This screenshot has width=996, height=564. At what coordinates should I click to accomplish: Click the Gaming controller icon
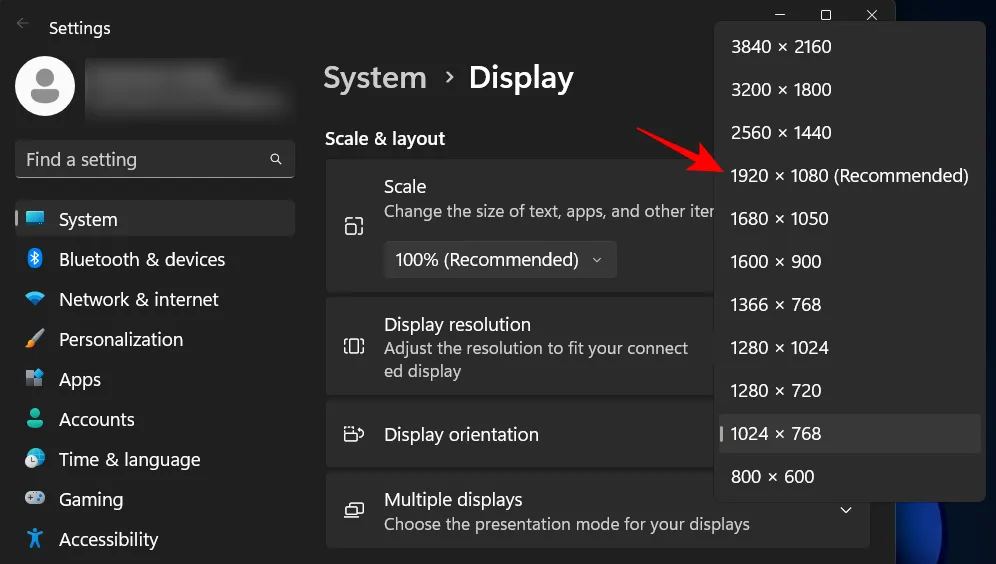click(x=36, y=499)
